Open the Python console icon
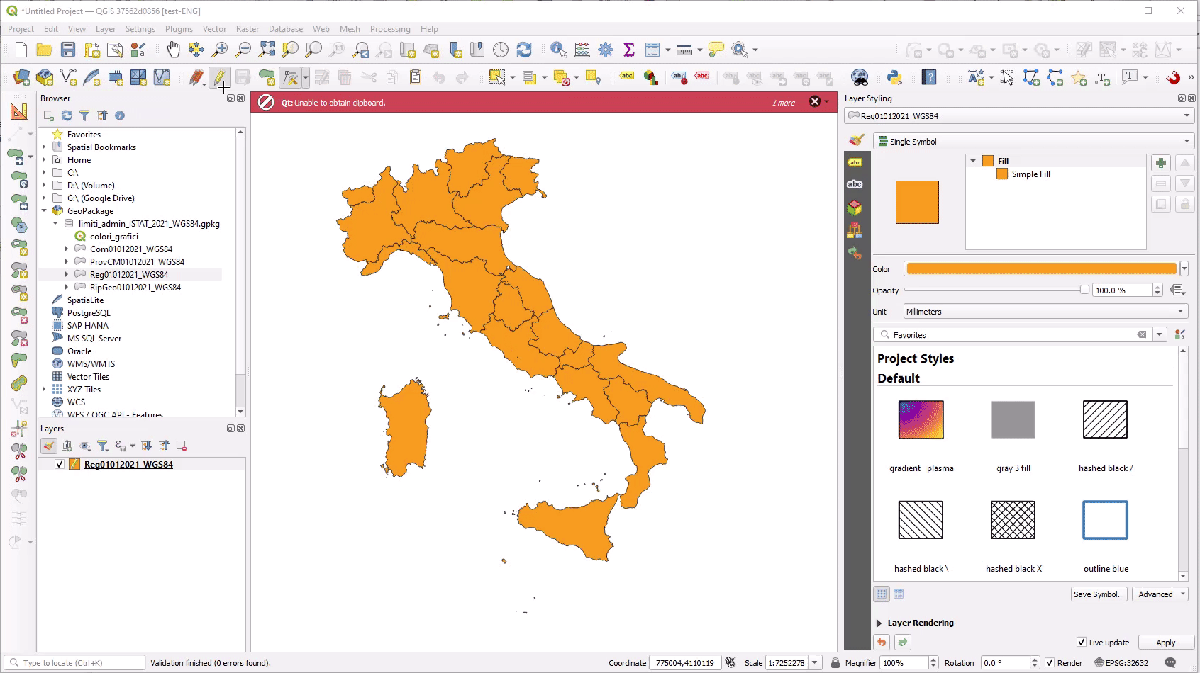The width and height of the screenshot is (1200, 673). (x=895, y=77)
